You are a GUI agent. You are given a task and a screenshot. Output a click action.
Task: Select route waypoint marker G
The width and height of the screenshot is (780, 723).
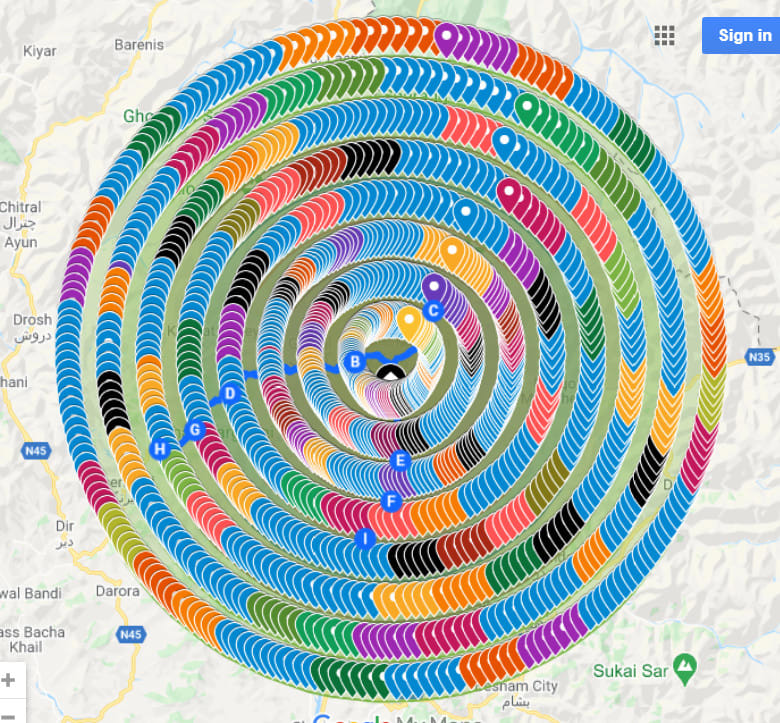pos(195,430)
